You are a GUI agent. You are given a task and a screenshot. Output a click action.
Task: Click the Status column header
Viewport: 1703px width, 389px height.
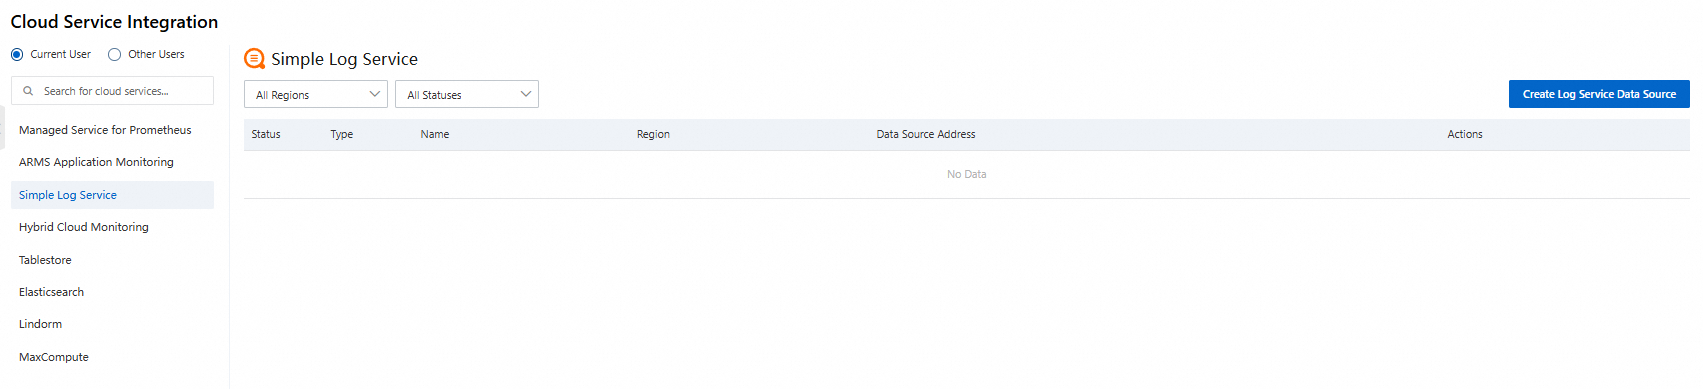266,134
